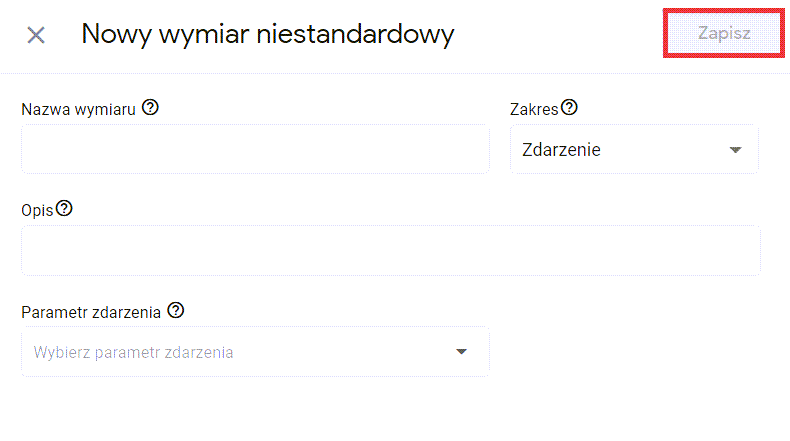Screen dimensions: 790x441
Task: Click the Nowy wymiar niestandardowy heading
Action: tap(267, 34)
